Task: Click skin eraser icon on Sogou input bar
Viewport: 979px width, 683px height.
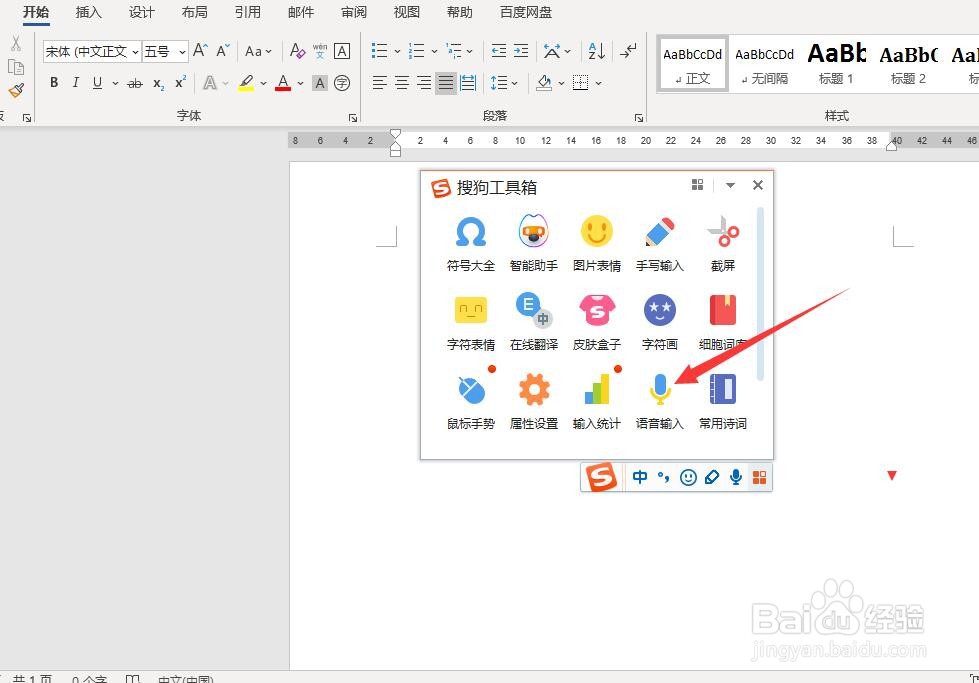Action: [x=712, y=478]
